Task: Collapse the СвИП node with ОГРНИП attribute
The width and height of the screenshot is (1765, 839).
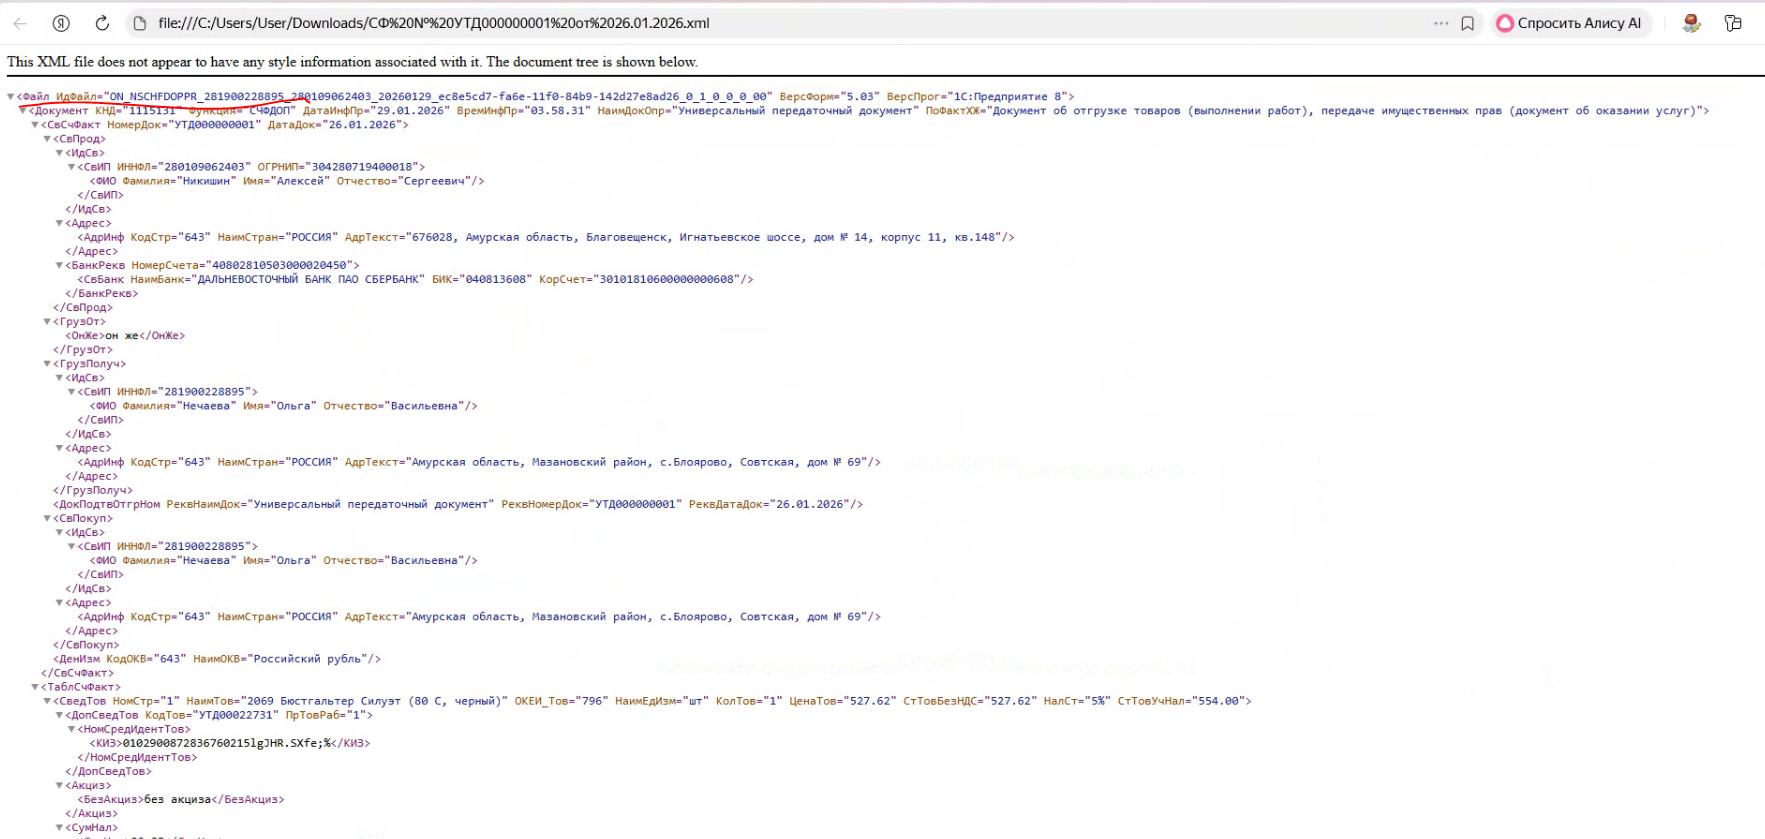Action: point(71,167)
